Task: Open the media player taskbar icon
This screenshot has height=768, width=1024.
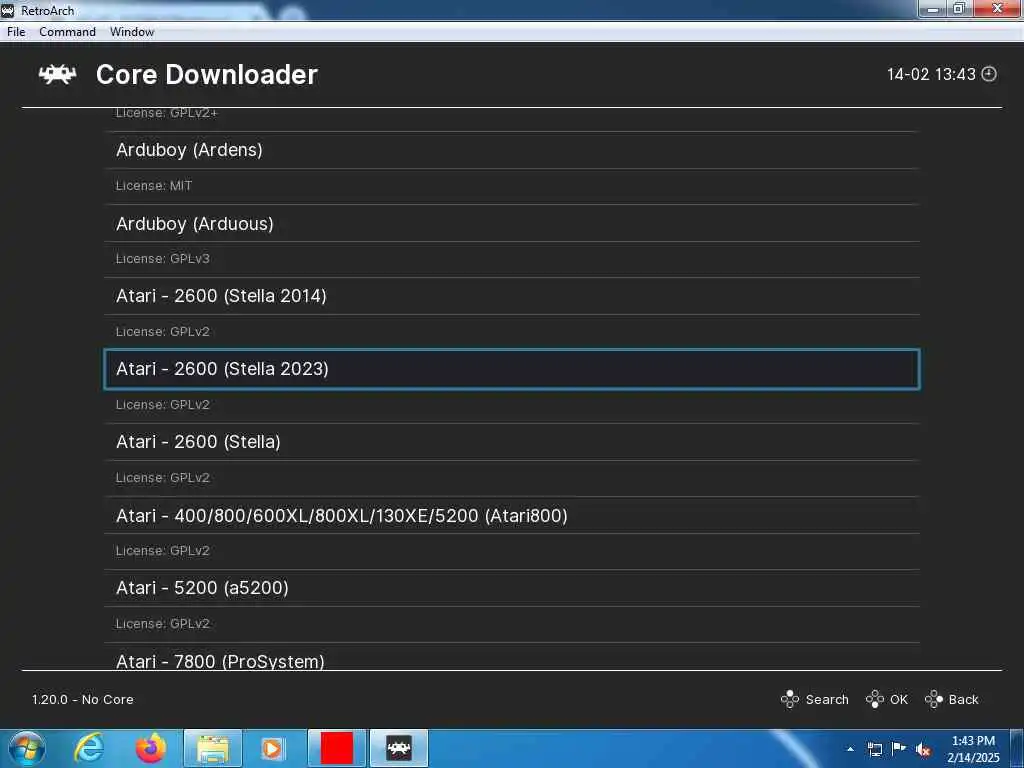Action: 272,748
